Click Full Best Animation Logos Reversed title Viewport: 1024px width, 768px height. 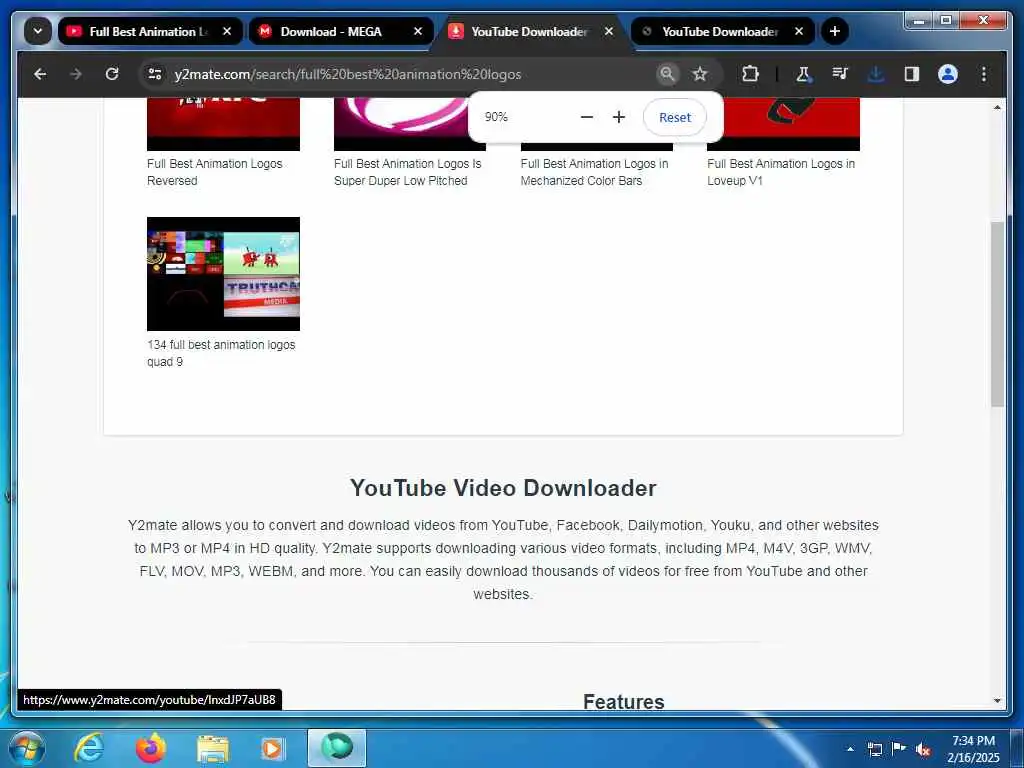tap(214, 172)
